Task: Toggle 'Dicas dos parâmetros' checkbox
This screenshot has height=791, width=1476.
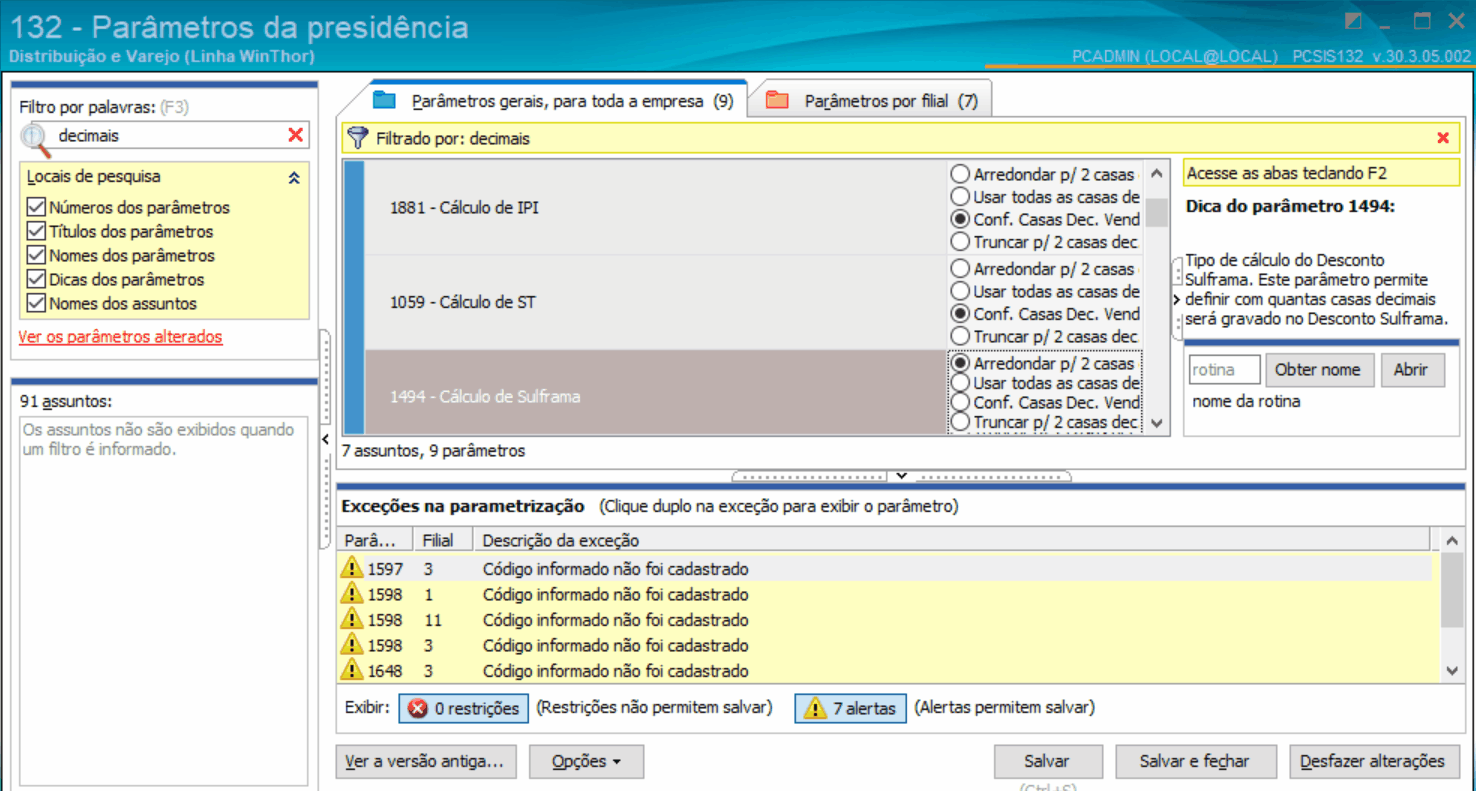Action: [x=37, y=279]
